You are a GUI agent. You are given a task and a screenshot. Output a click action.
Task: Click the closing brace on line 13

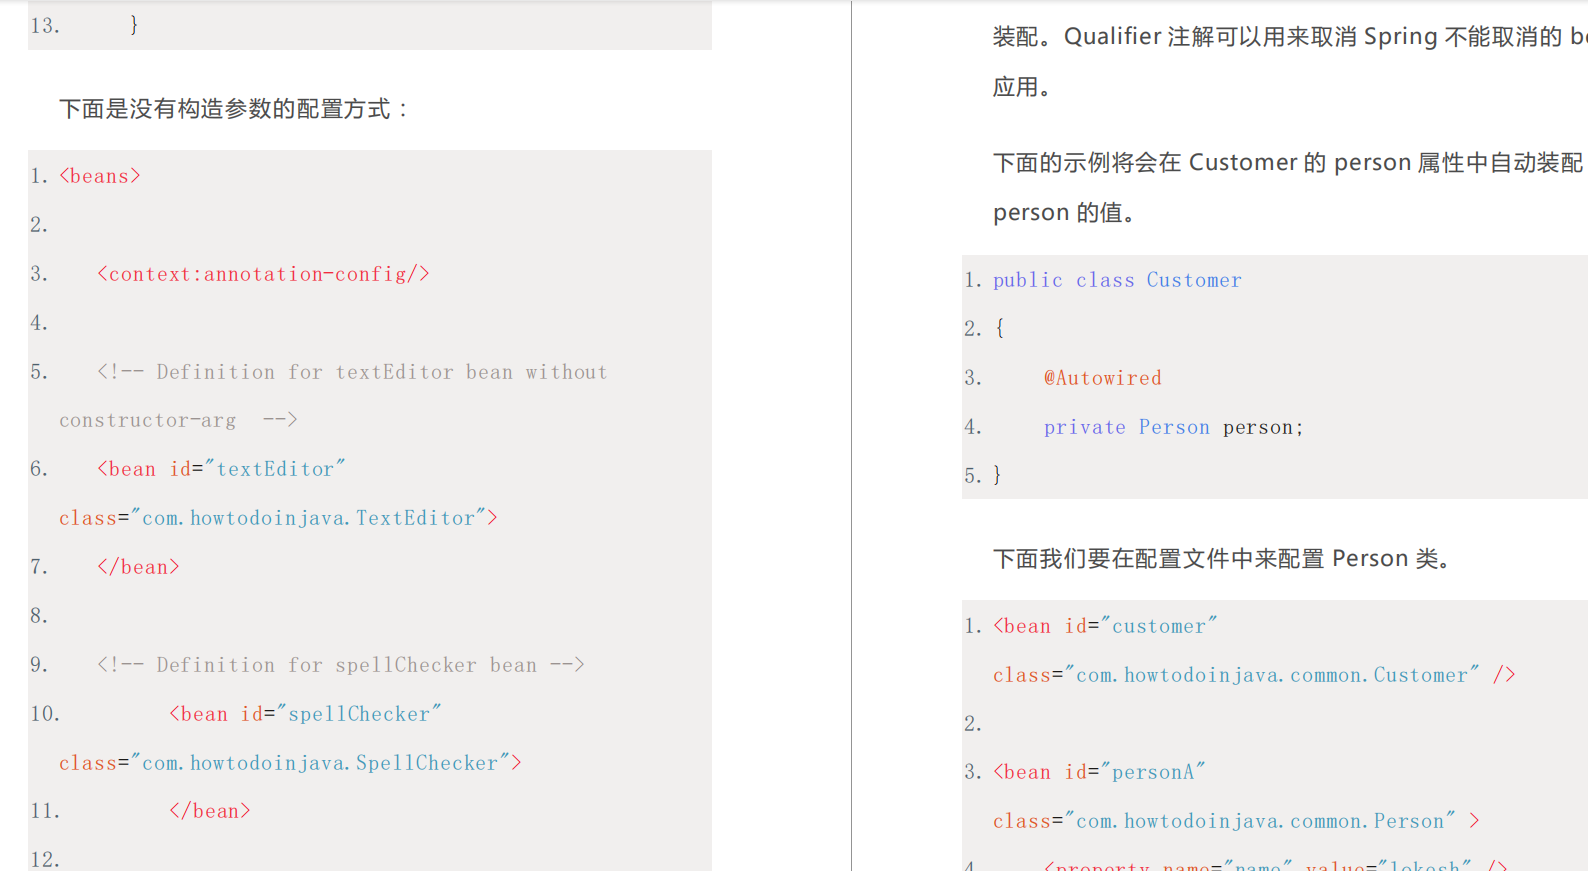[x=134, y=25]
